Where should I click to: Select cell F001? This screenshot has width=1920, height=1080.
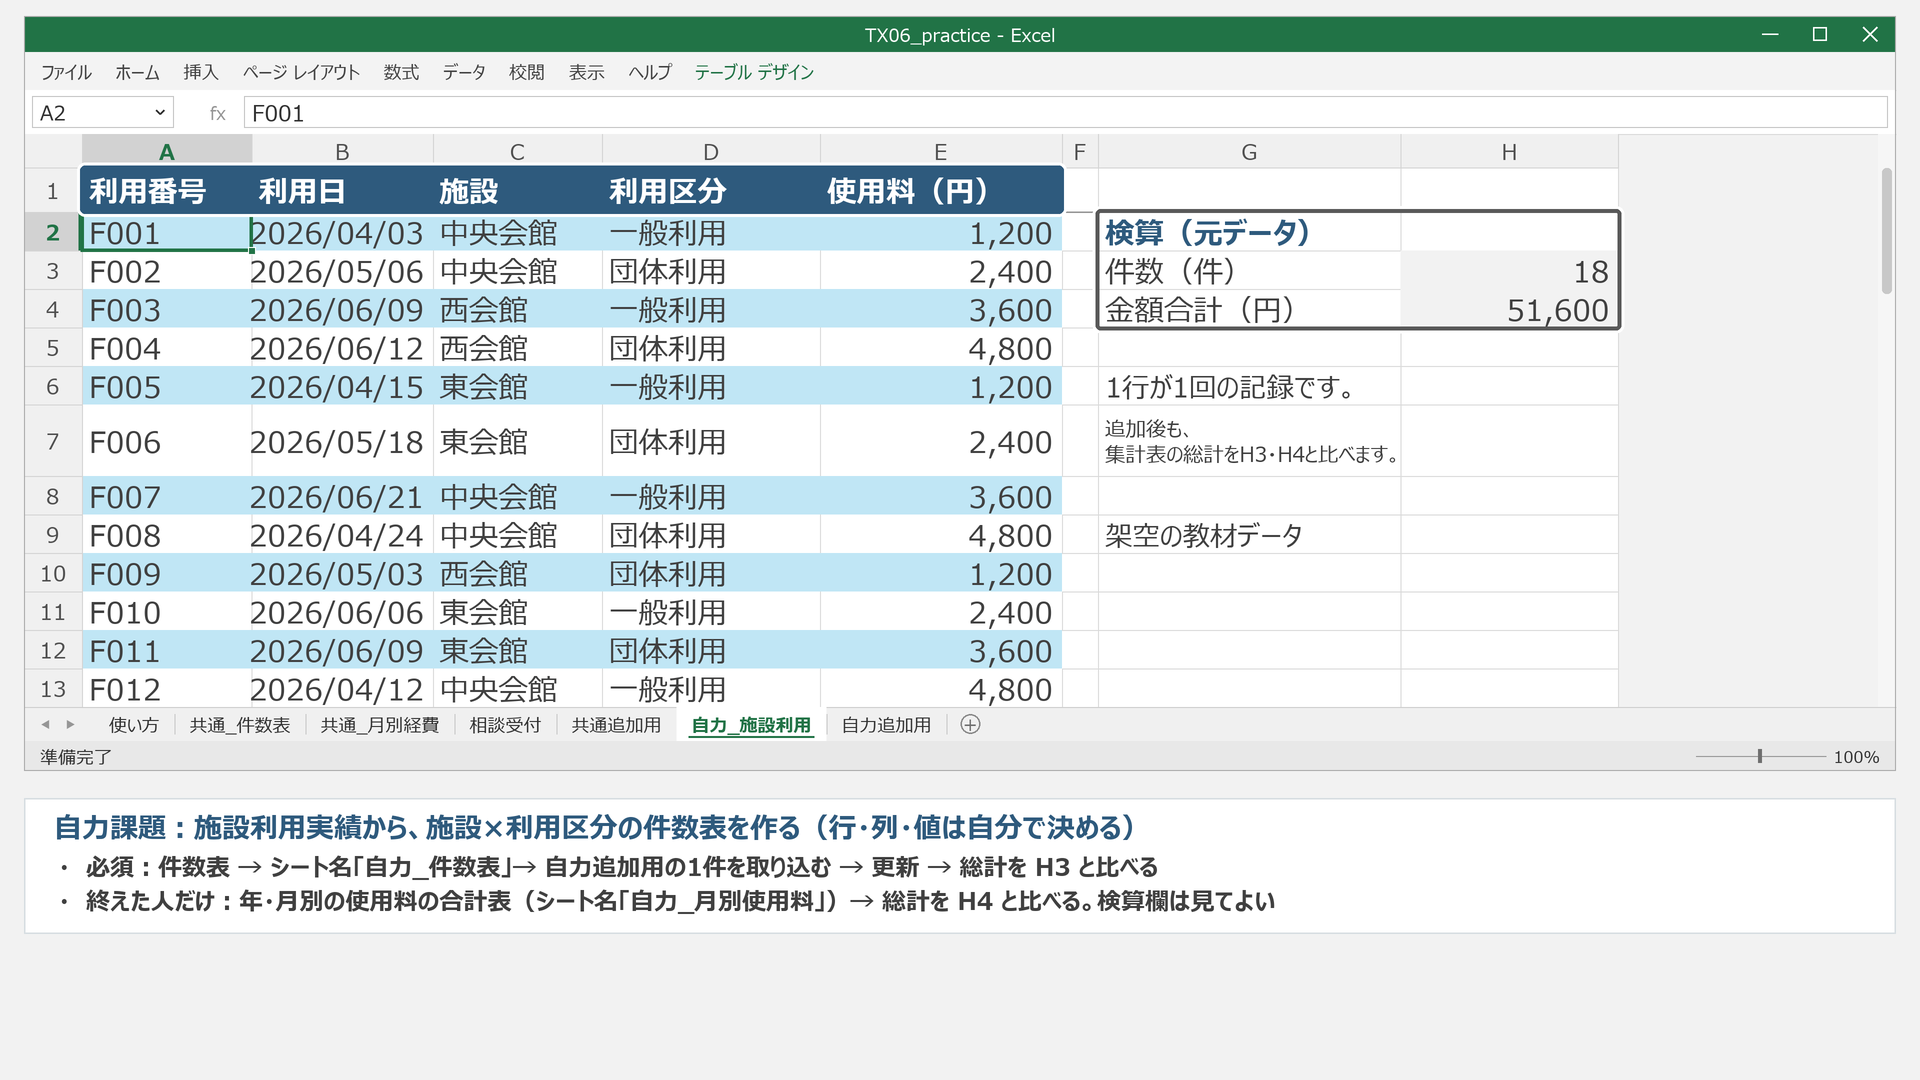point(167,233)
